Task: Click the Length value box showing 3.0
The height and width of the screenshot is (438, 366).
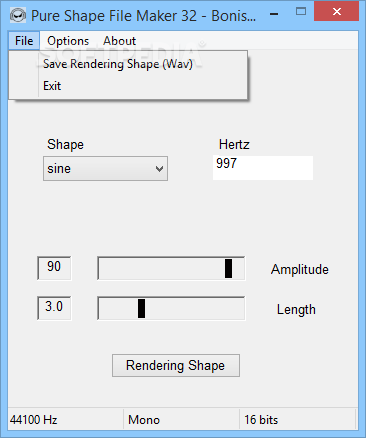Action: click(54, 308)
